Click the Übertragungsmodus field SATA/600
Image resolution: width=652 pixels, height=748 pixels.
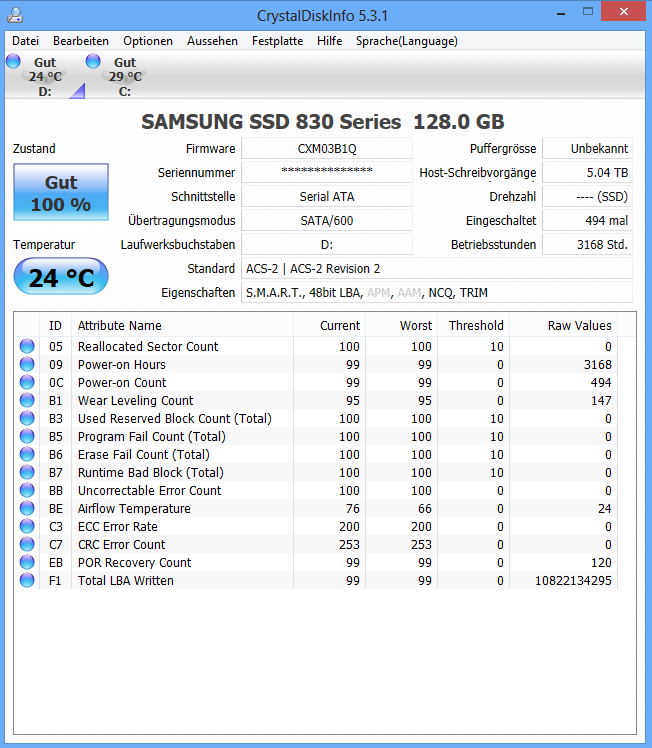[327, 220]
